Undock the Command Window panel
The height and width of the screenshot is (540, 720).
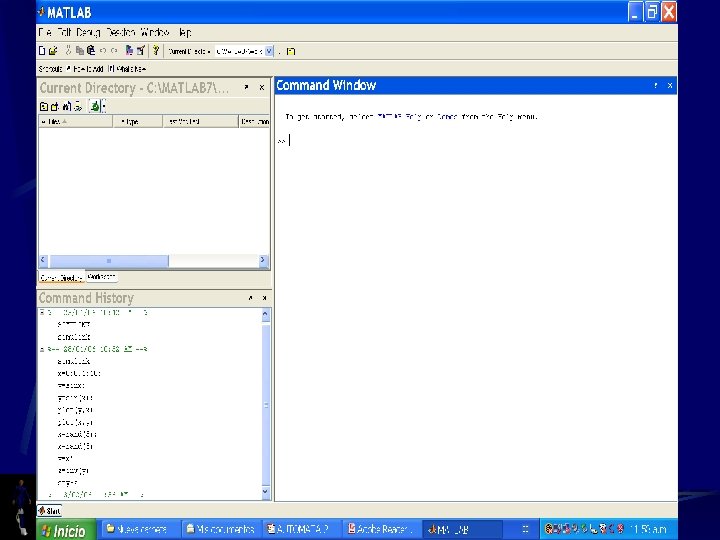click(x=656, y=86)
